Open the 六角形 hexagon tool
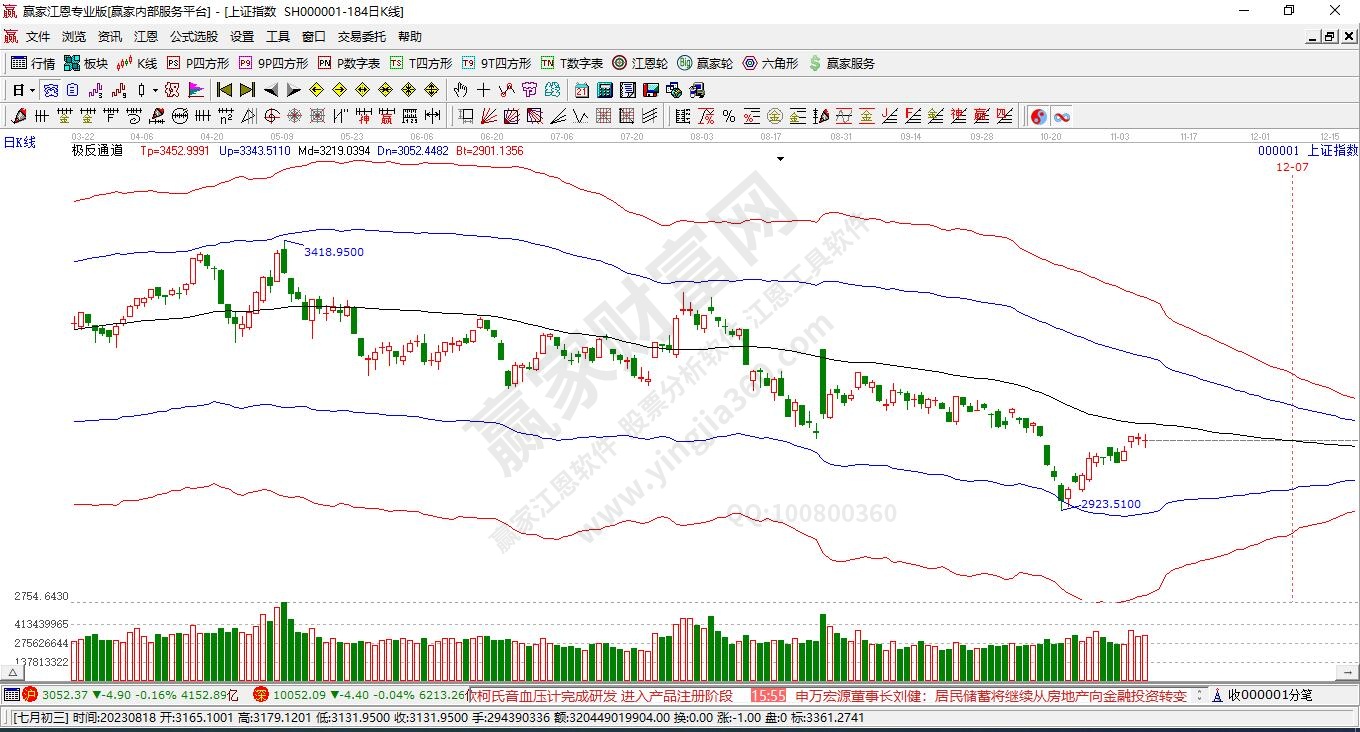The image size is (1360, 732). (770, 63)
